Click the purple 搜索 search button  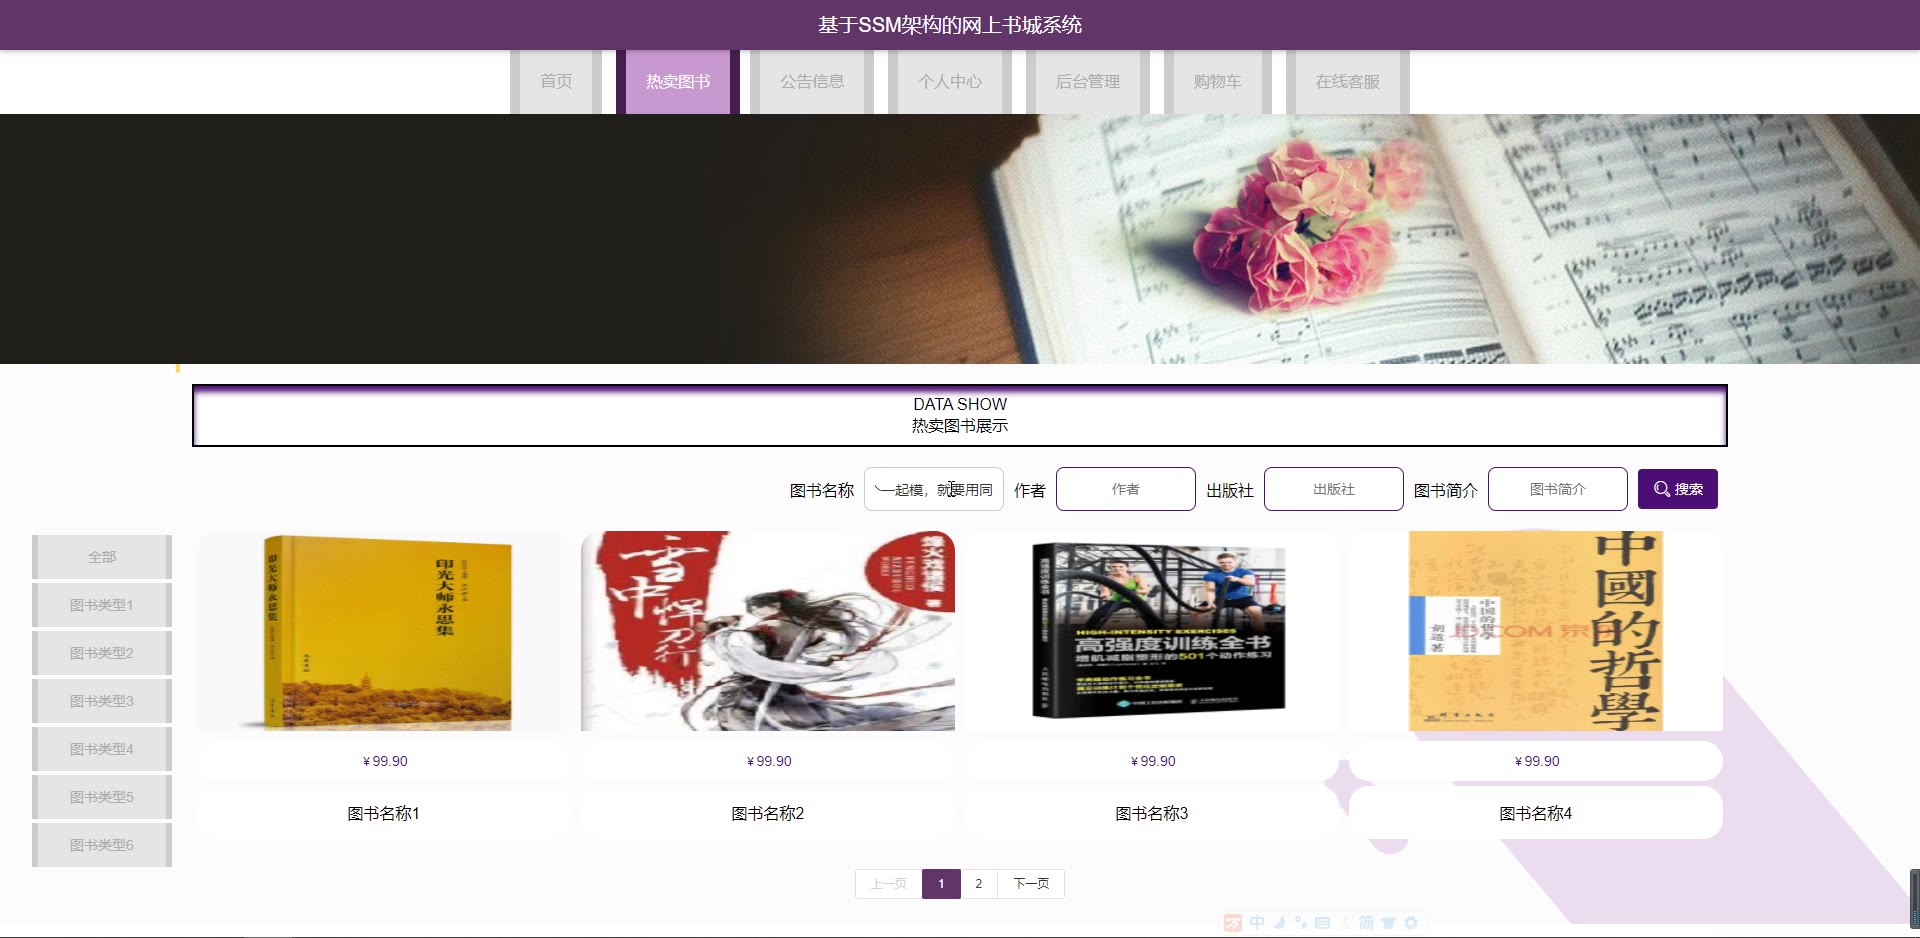pos(1678,489)
